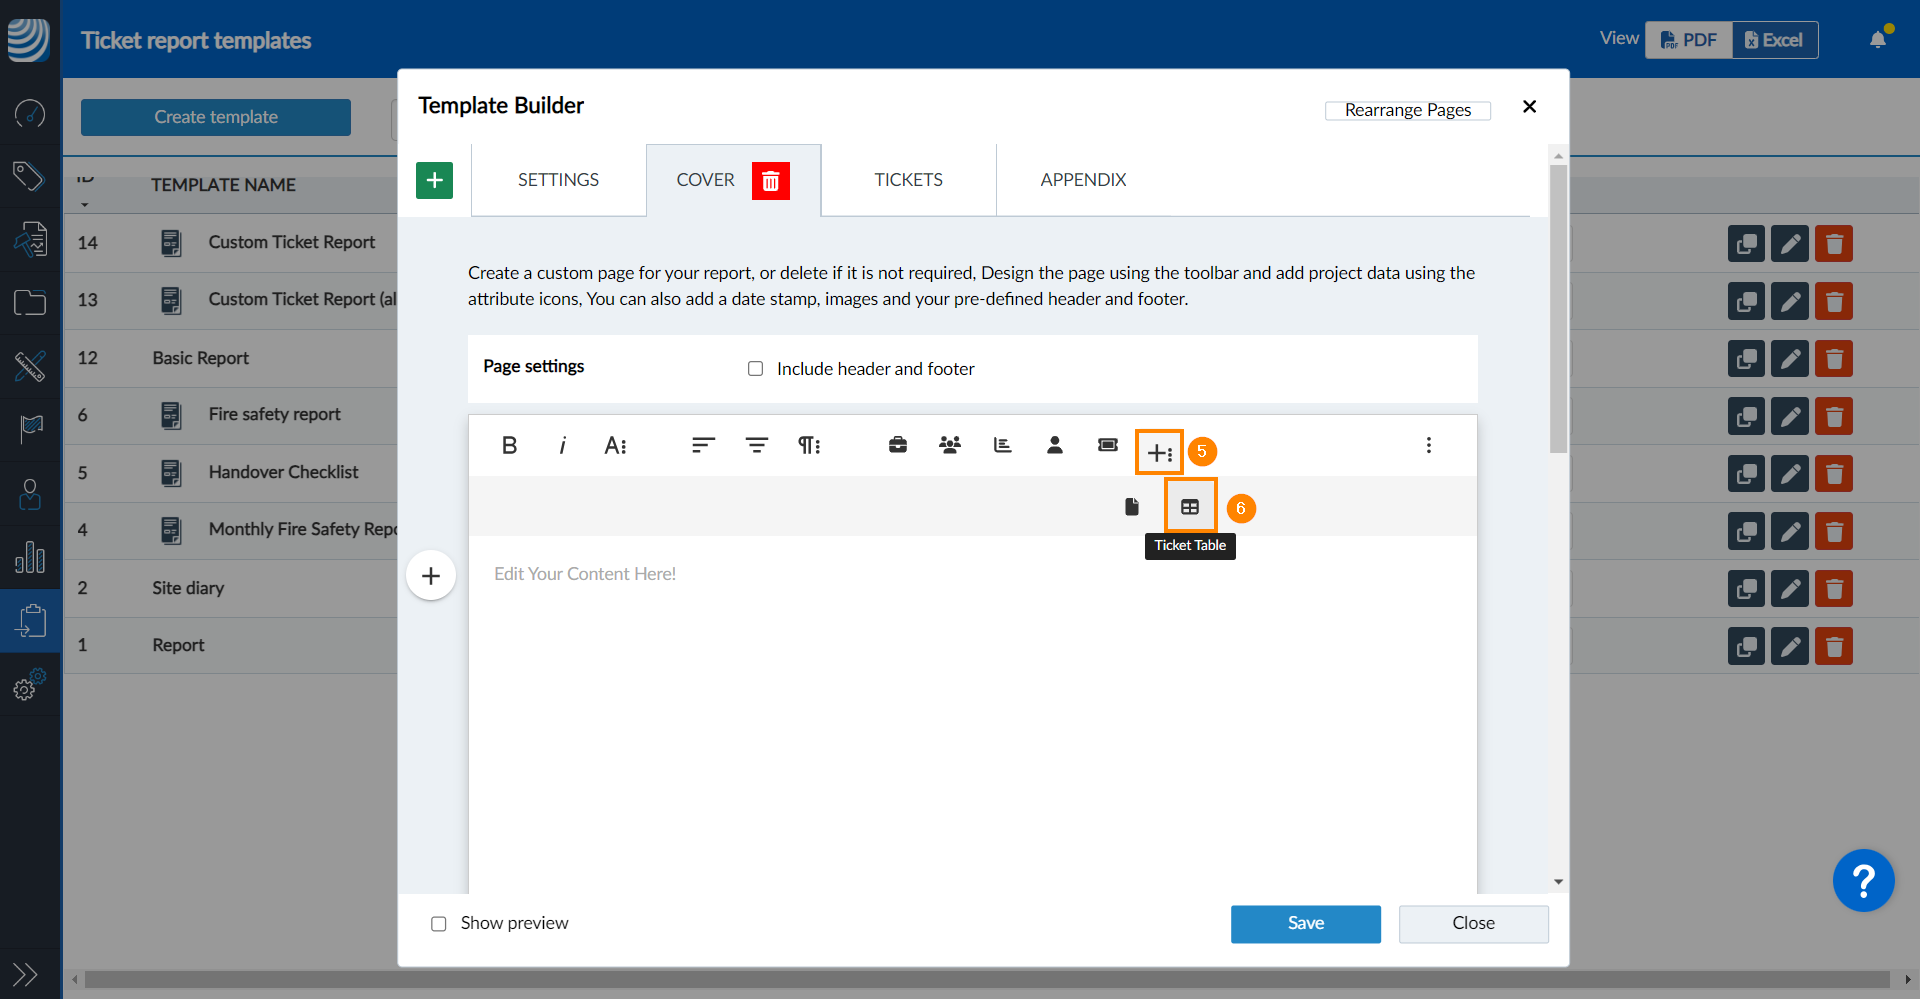Click the Bold formatting icon
This screenshot has height=999, width=1920.
click(x=509, y=446)
